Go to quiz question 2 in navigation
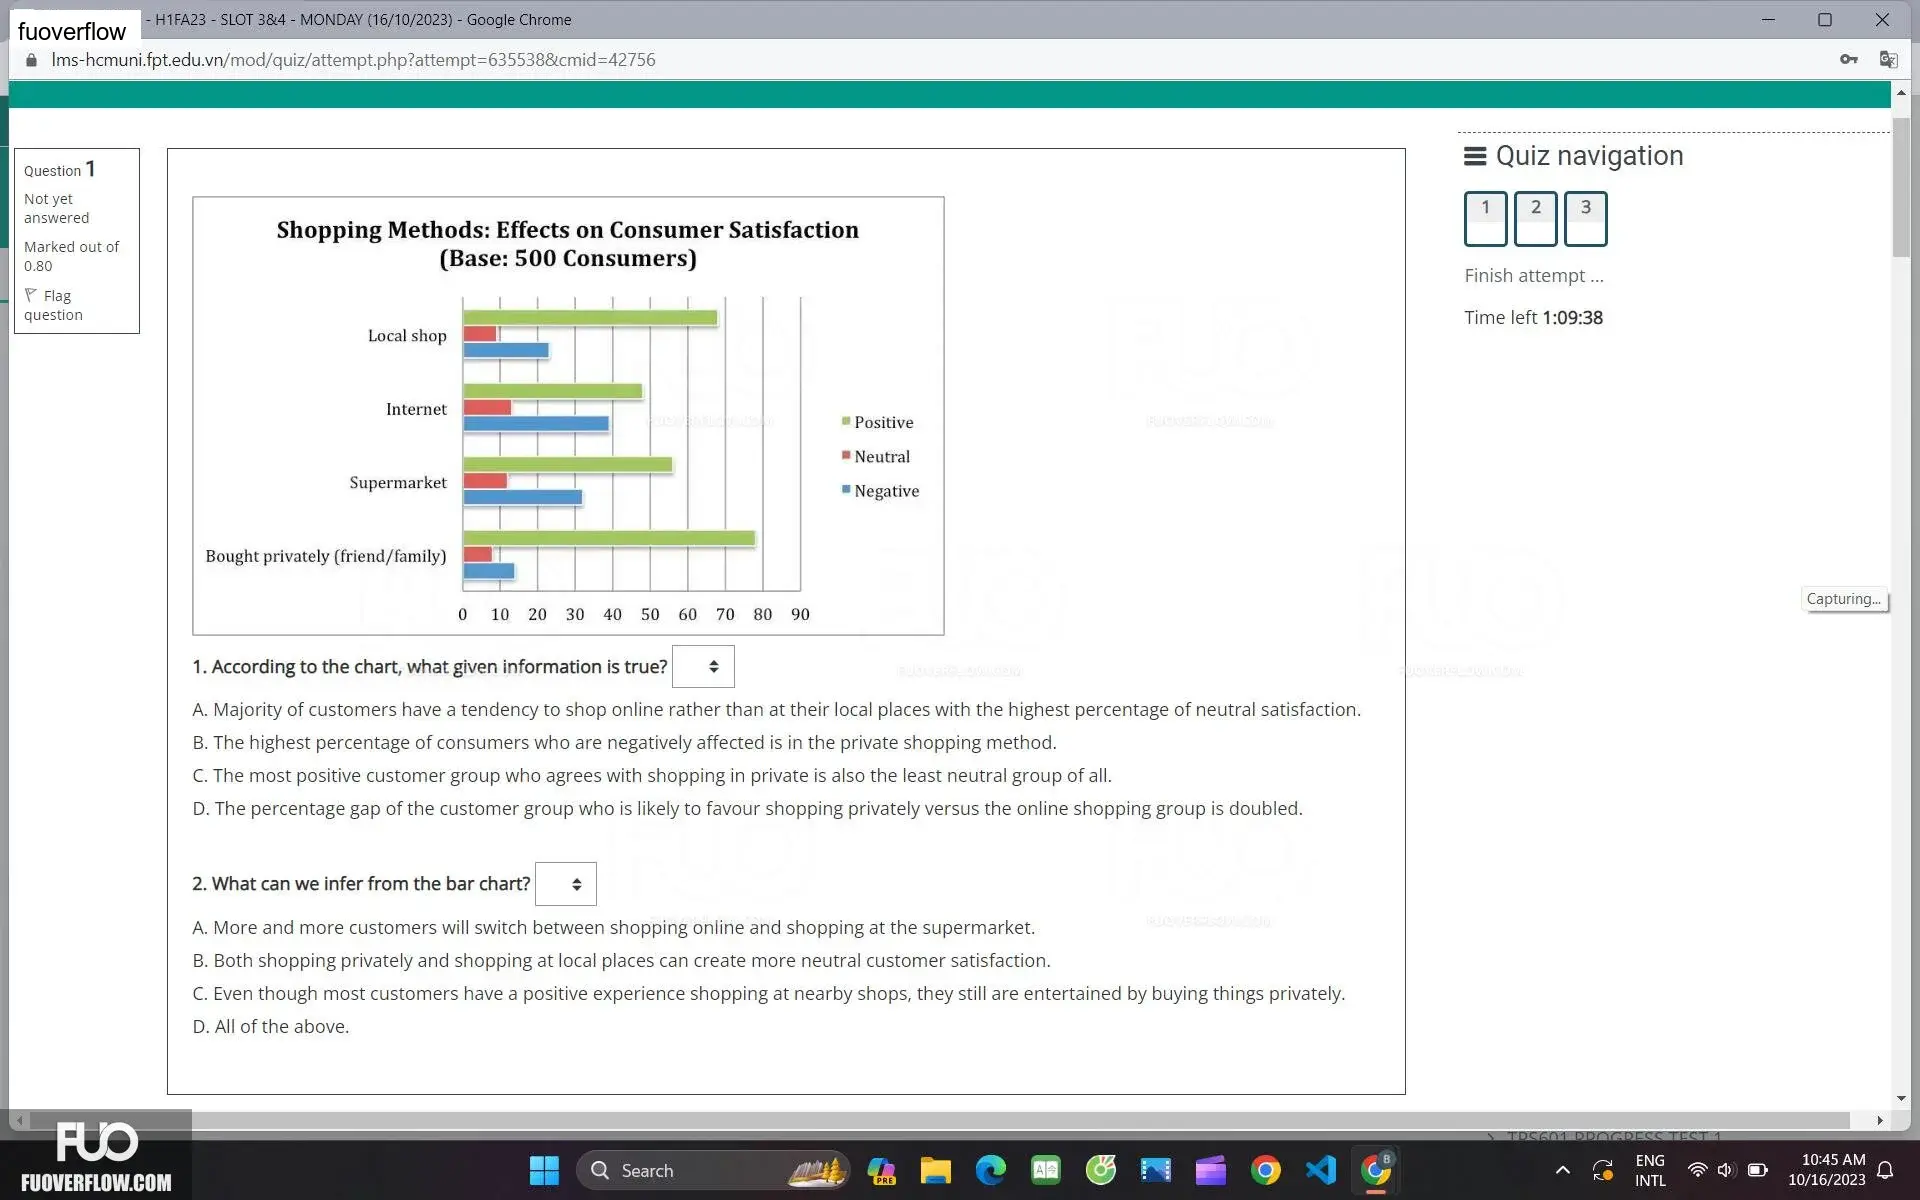1920x1200 pixels. [x=1535, y=218]
